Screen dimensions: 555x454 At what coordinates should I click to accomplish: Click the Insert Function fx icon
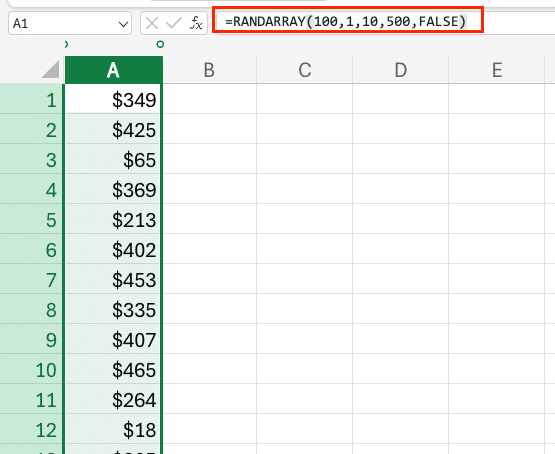[x=196, y=23]
